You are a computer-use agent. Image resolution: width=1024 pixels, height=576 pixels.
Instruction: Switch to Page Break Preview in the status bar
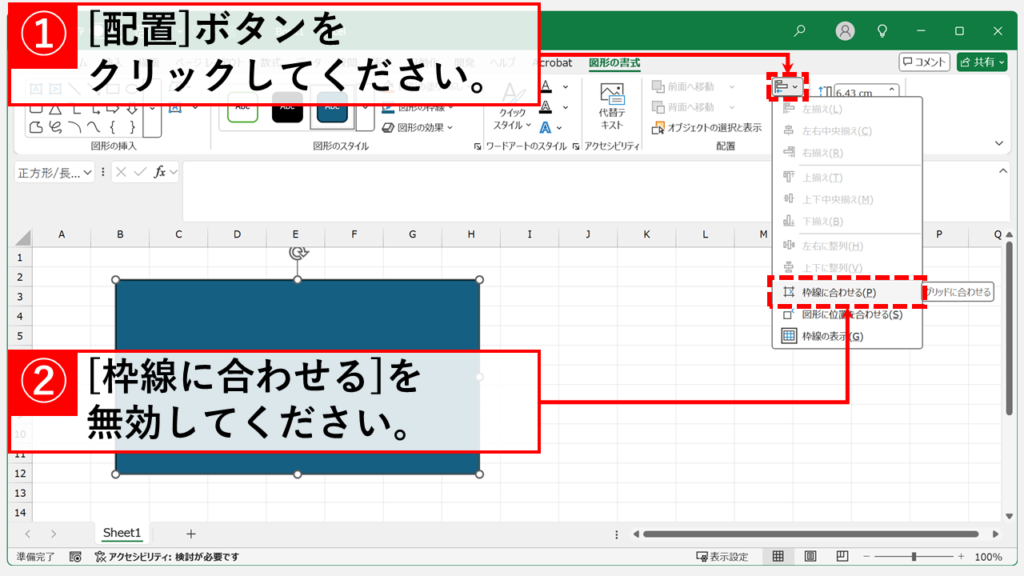[842, 556]
